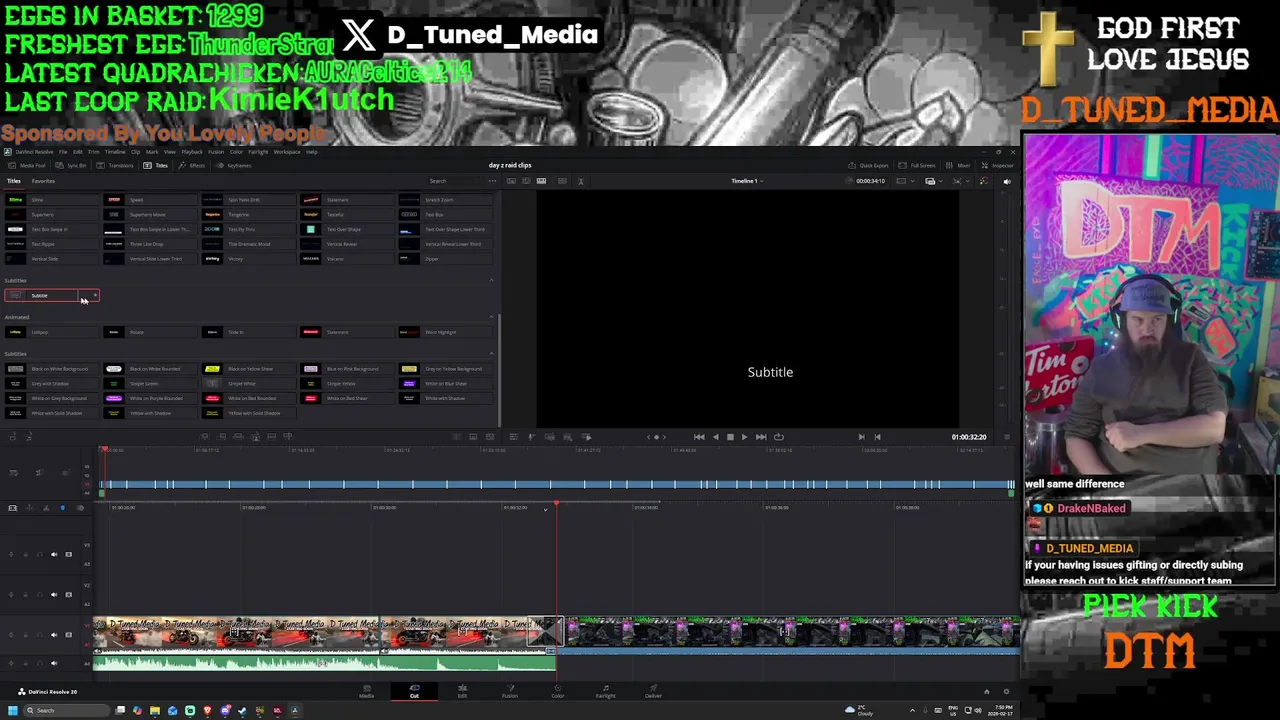Screen dimensions: 1280x720
Task: Switch to the Fairlight page
Action: pos(605,691)
